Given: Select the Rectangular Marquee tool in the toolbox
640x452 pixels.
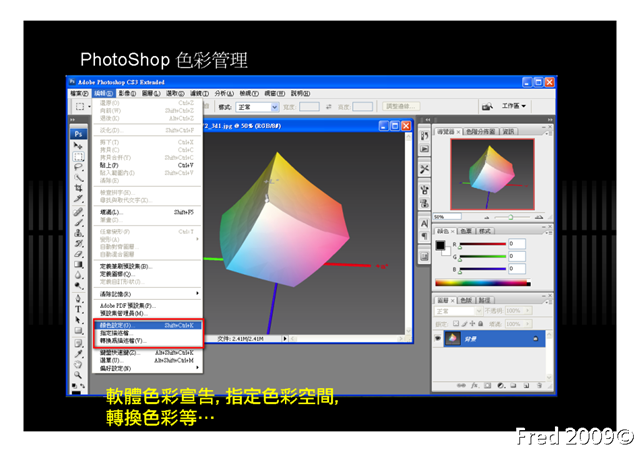Looking at the screenshot, I should click(x=78, y=156).
